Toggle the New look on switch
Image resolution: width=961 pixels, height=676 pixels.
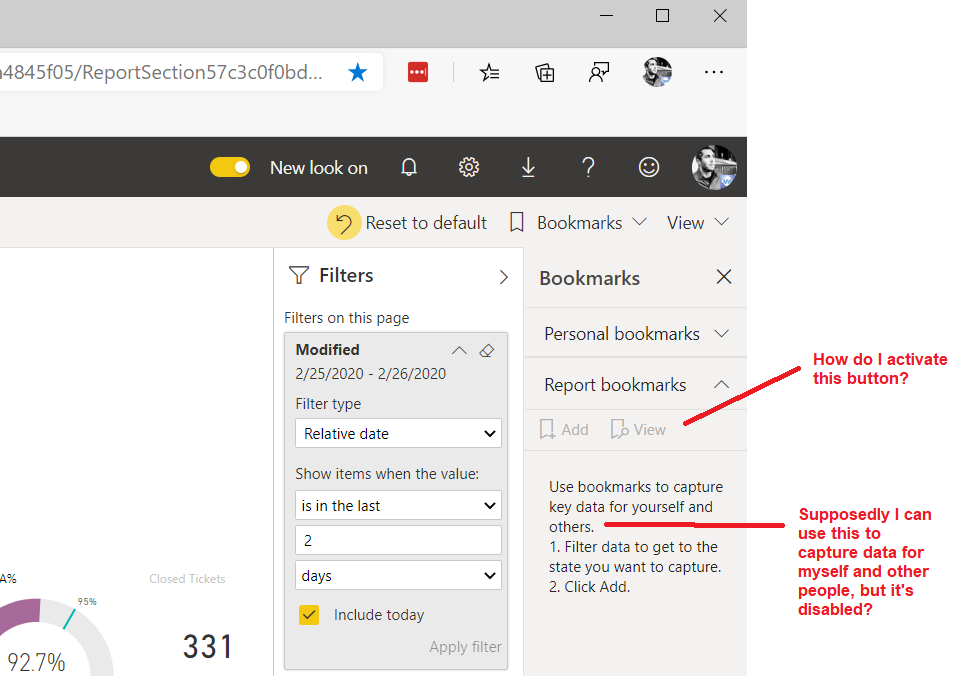coord(230,167)
